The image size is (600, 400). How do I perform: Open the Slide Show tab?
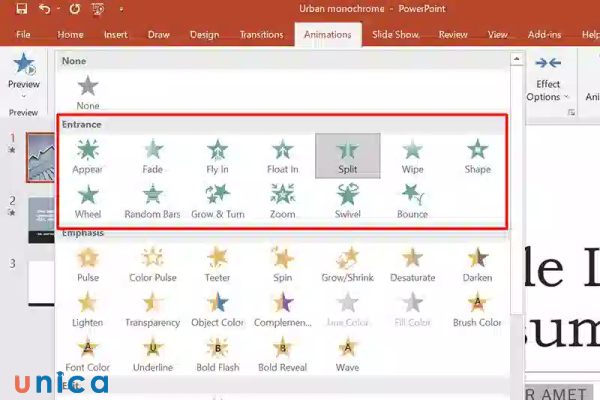click(395, 34)
